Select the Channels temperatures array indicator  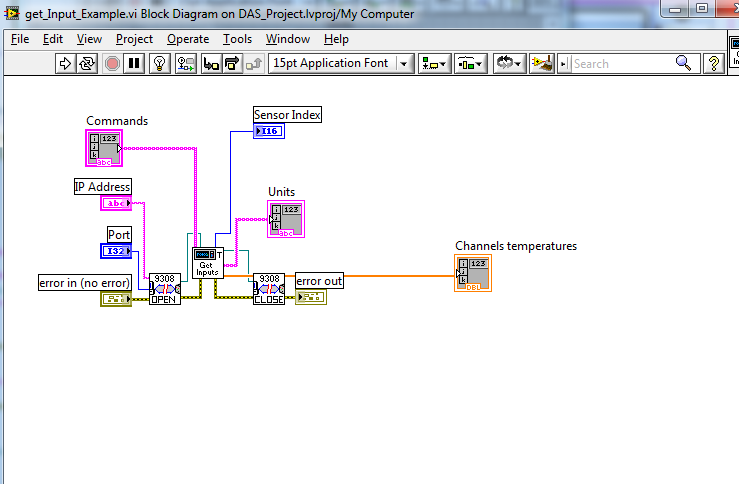click(x=472, y=273)
